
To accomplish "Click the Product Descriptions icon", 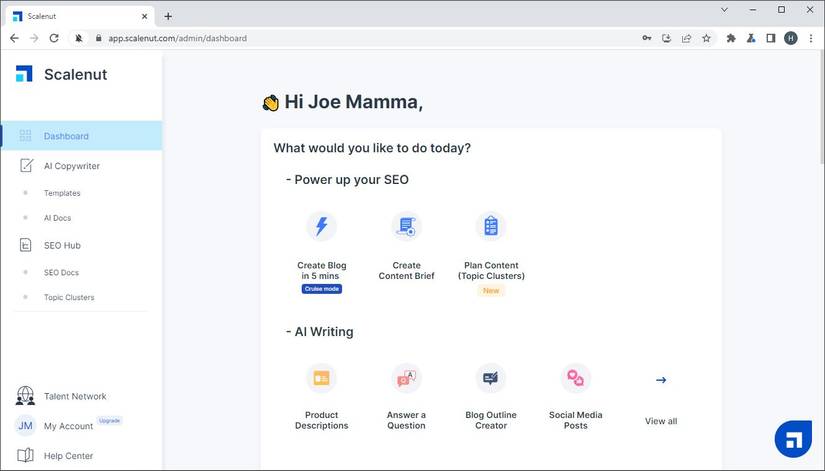I will [x=321, y=378].
